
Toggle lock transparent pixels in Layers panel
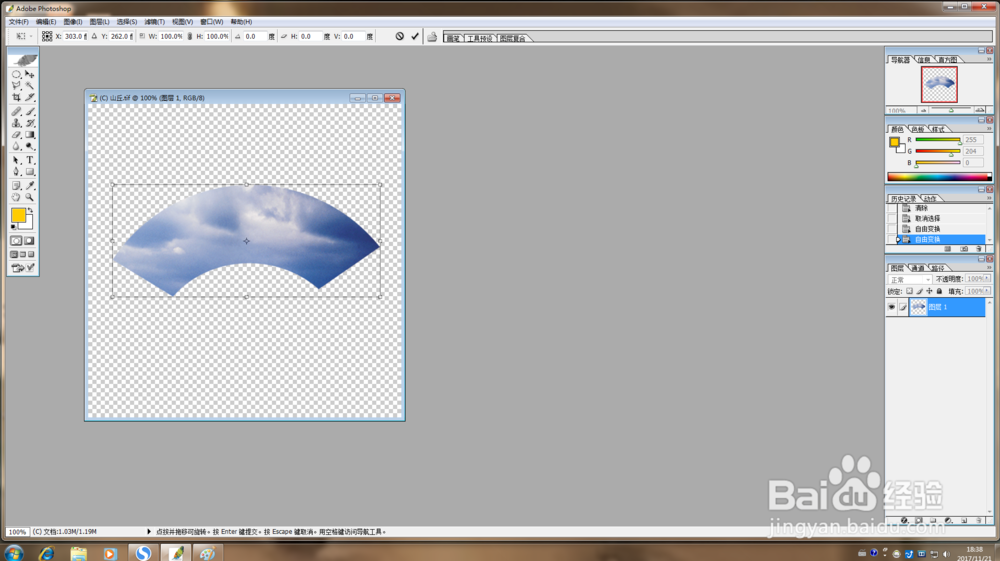click(909, 291)
